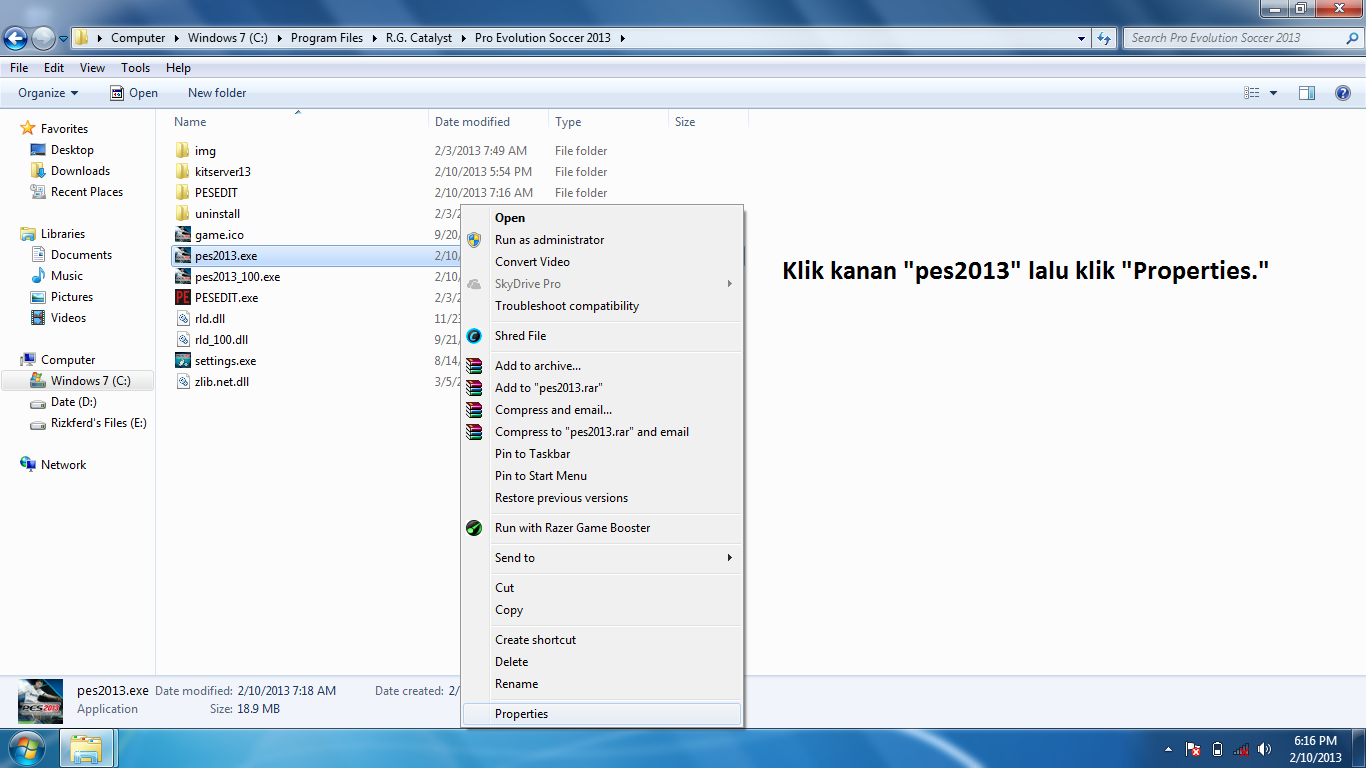Select the rld.dll file icon

point(182,319)
